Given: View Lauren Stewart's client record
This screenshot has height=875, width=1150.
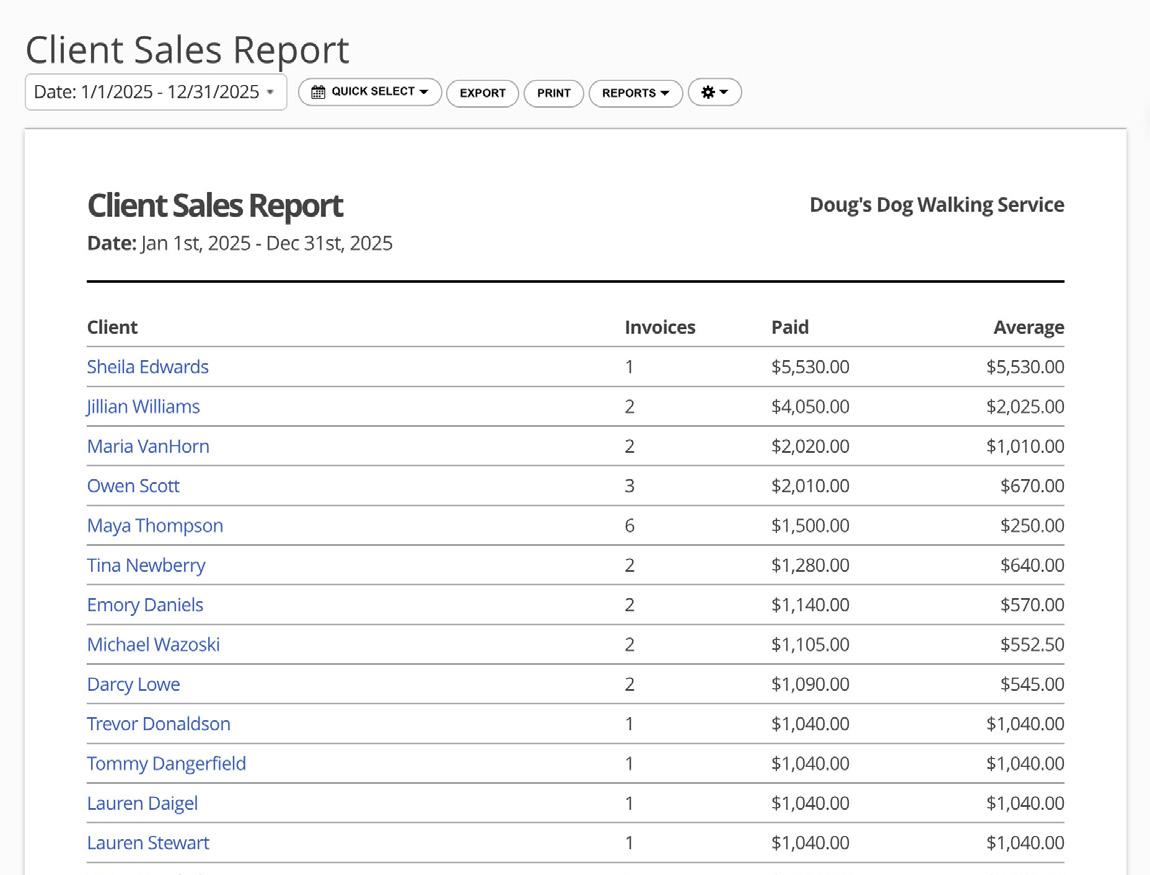Looking at the screenshot, I should click(x=148, y=843).
